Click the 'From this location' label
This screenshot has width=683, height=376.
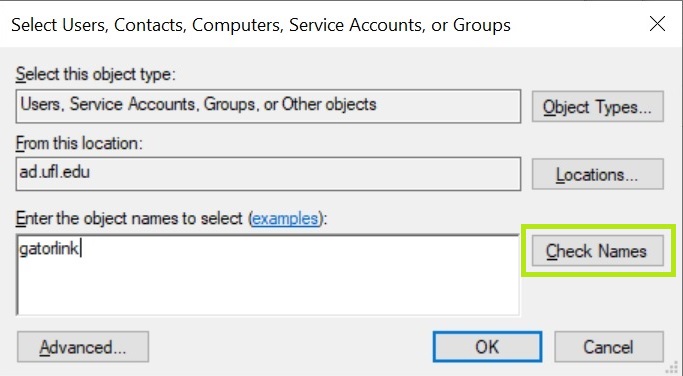click(x=79, y=143)
